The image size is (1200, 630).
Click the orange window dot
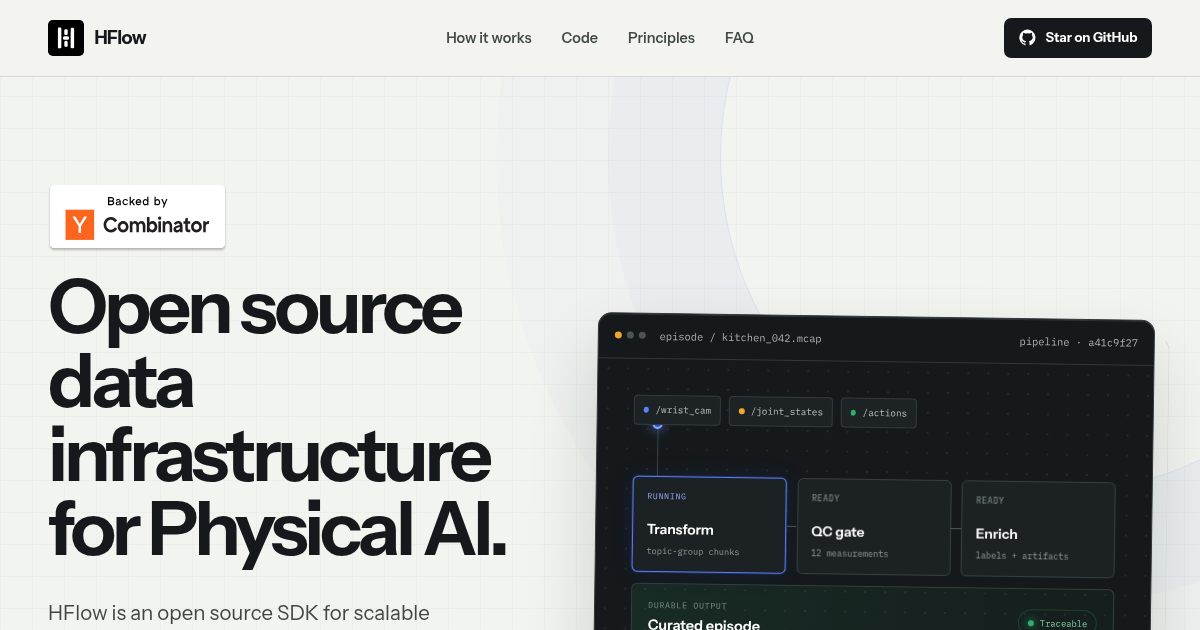pos(618,335)
